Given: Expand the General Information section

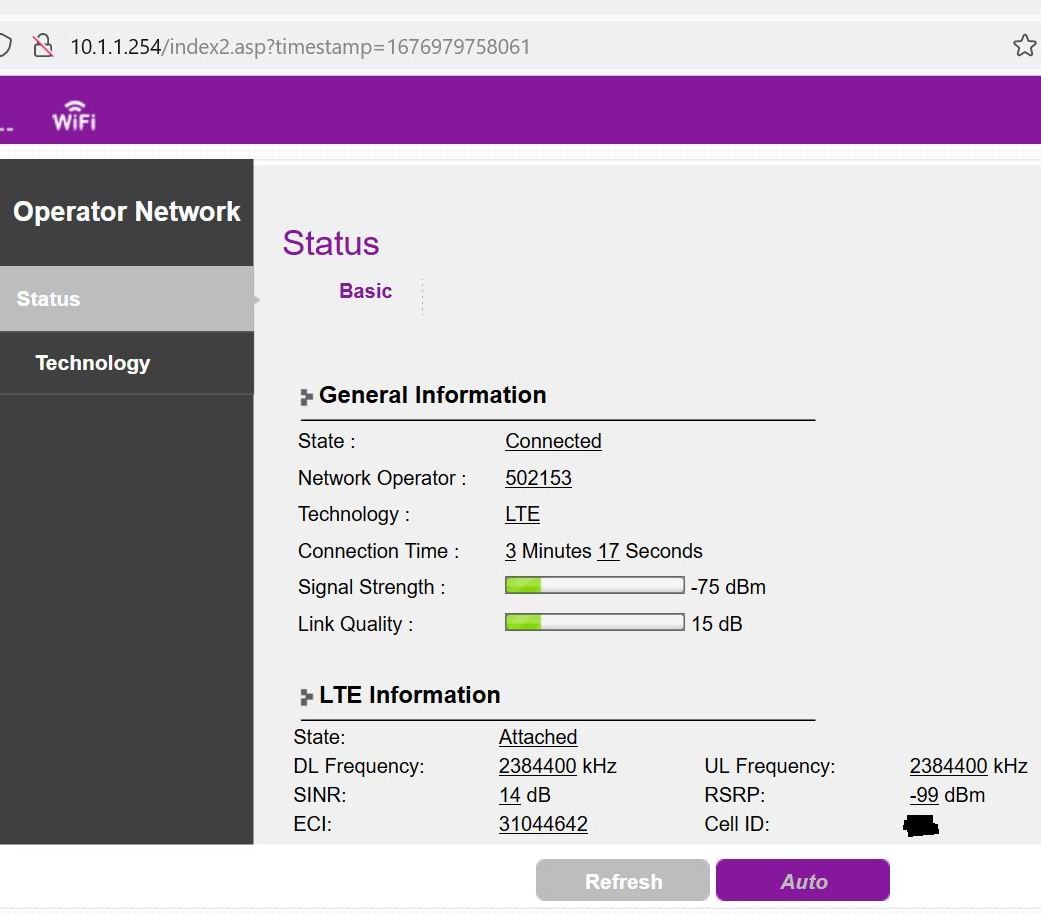Looking at the screenshot, I should [432, 395].
